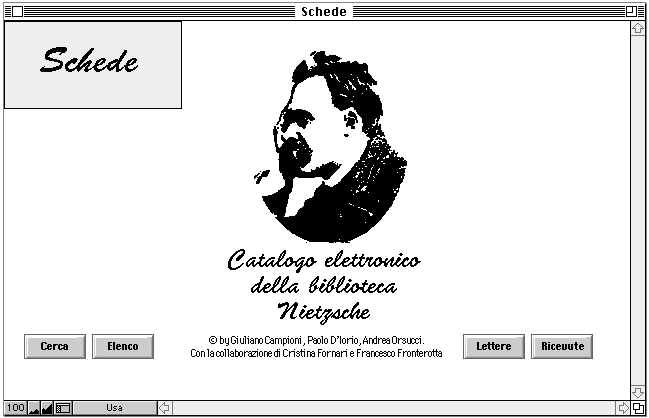Click the 'Nietzsche' script title line
This screenshot has height=418, width=649.
324,311
